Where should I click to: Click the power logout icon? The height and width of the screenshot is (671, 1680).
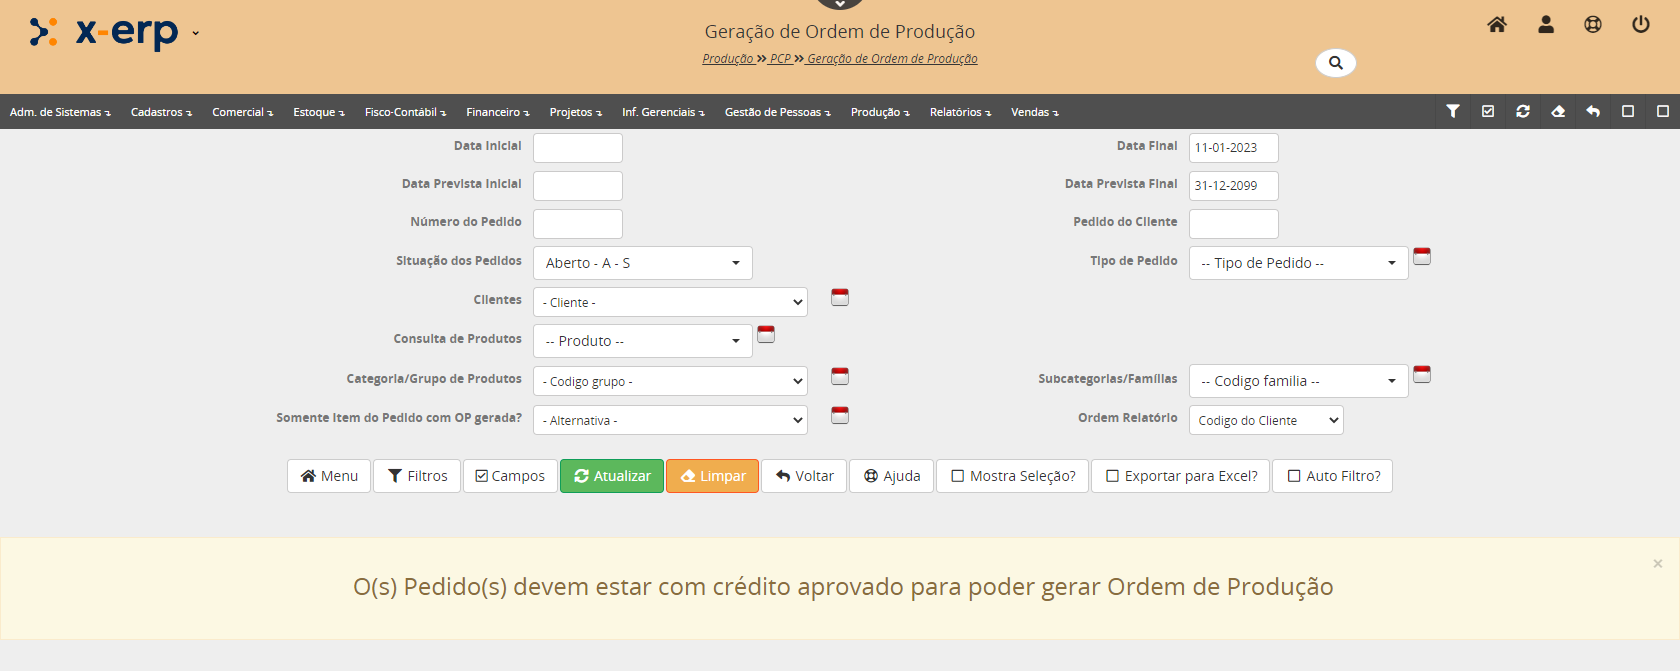(x=1640, y=25)
